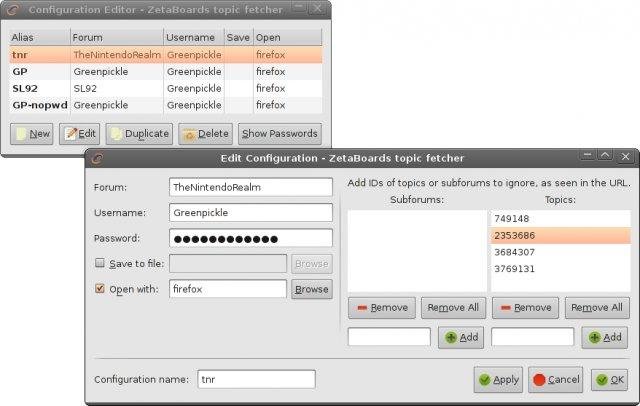
Task: Select topic ID 3769131
Action: tap(561, 269)
